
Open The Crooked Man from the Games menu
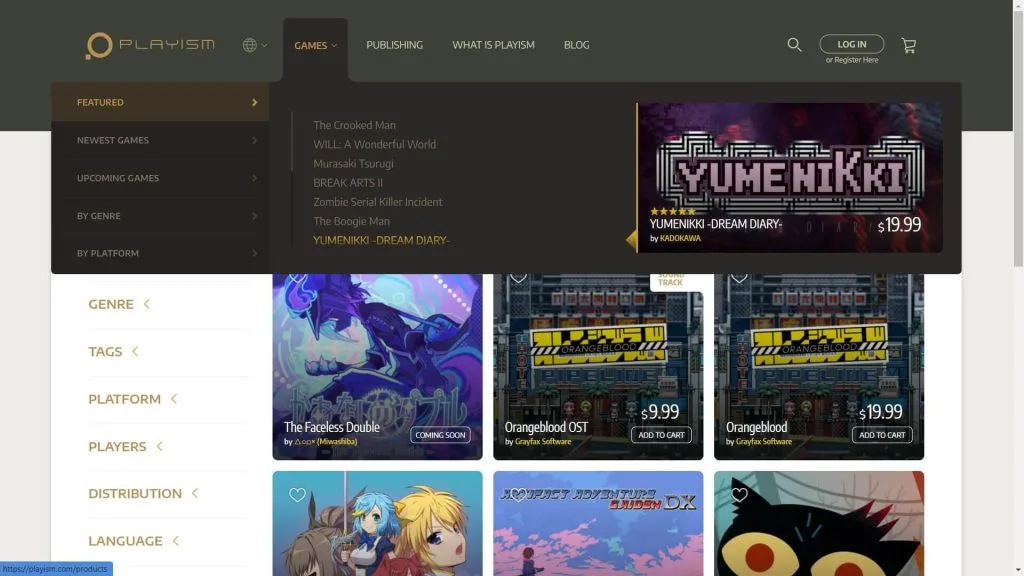355,124
